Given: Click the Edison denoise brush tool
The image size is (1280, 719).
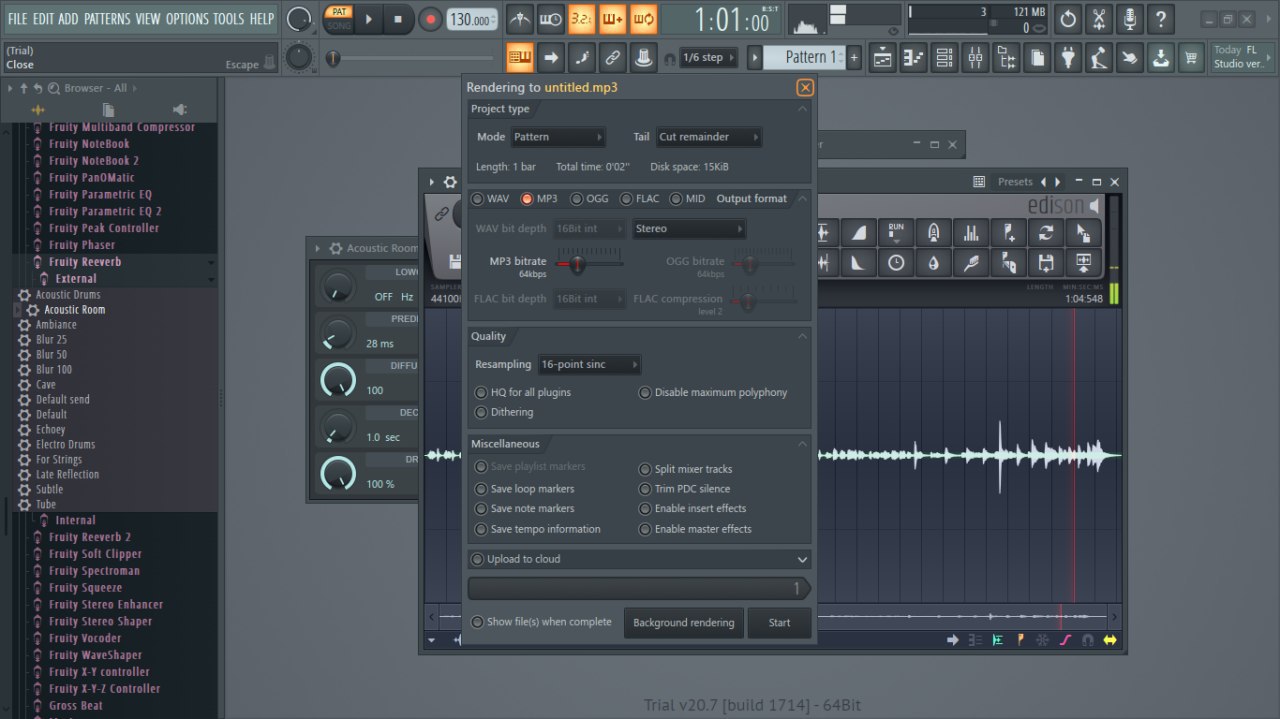Looking at the screenshot, I should (x=971, y=262).
